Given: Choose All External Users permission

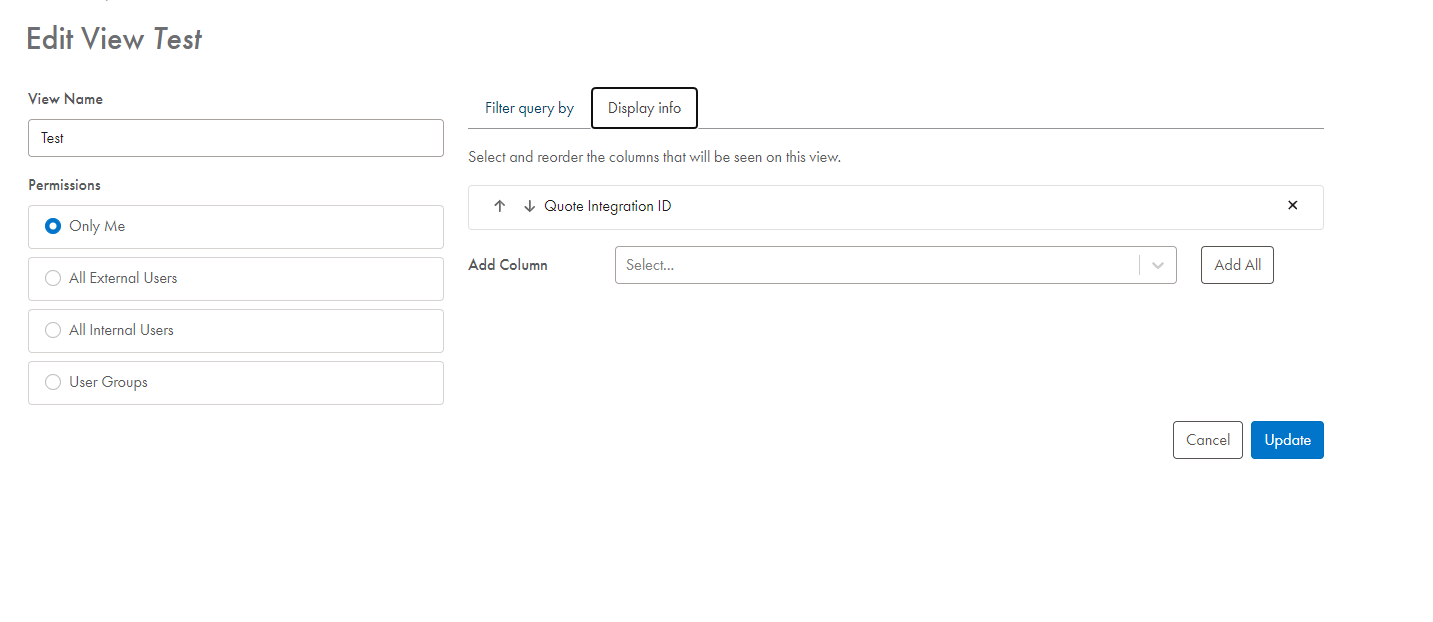Looking at the screenshot, I should pos(54,278).
